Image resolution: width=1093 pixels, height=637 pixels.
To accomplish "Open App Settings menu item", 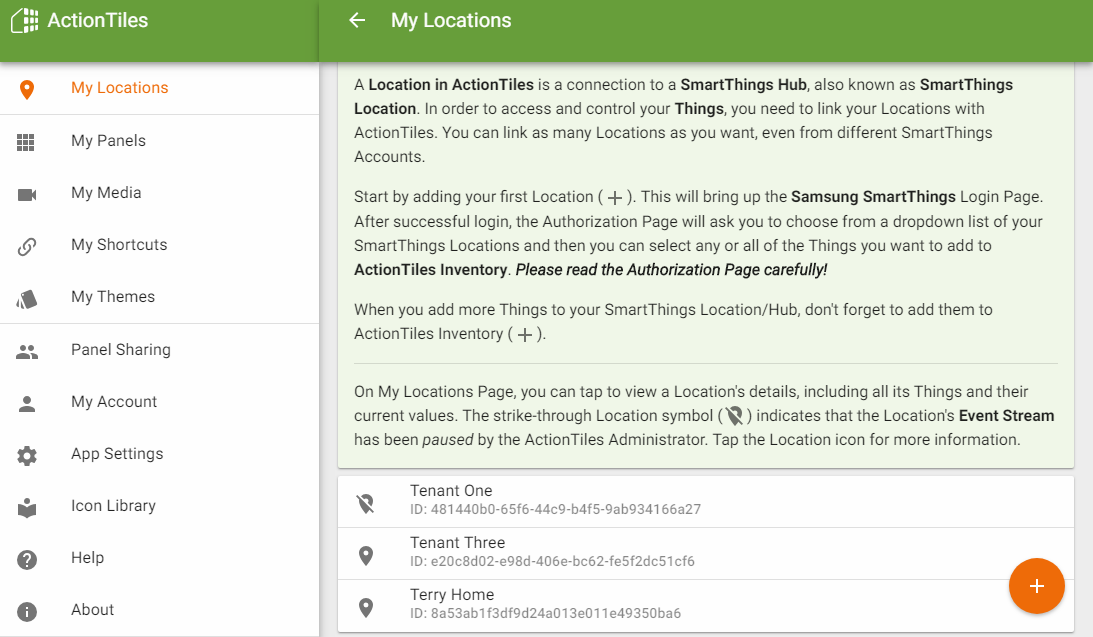I will pos(160,454).
